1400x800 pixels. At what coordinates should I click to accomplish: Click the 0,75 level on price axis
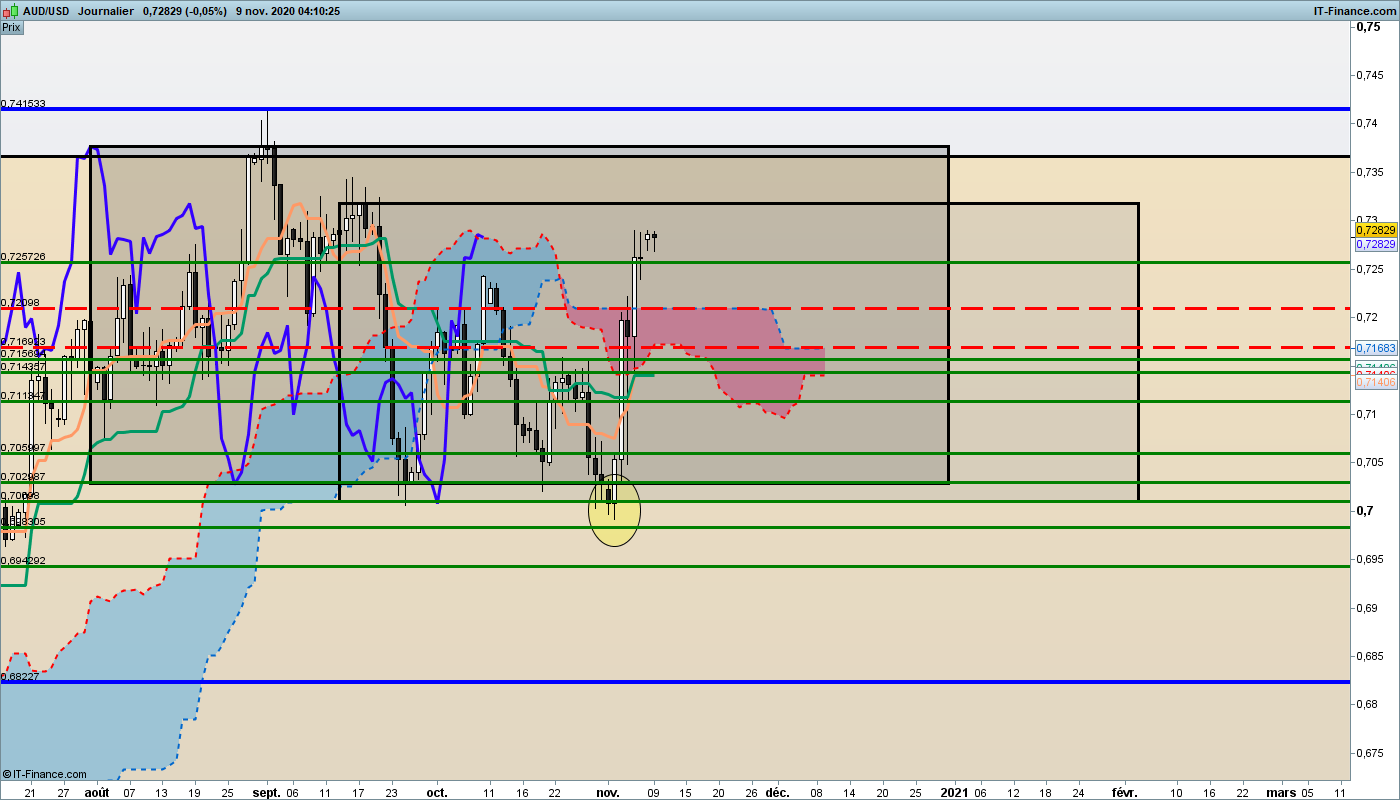click(x=1368, y=27)
